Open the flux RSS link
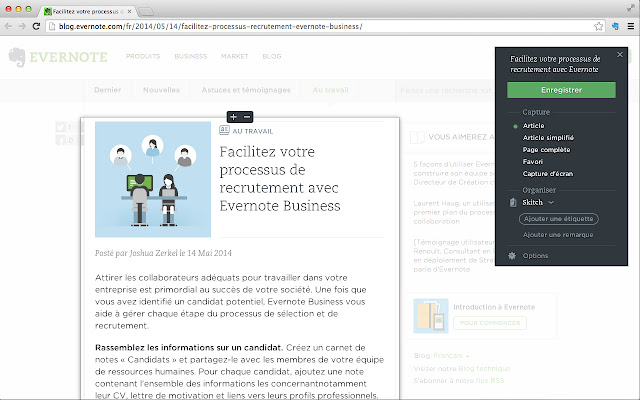Viewport: 640px width, 400px height. (x=489, y=381)
